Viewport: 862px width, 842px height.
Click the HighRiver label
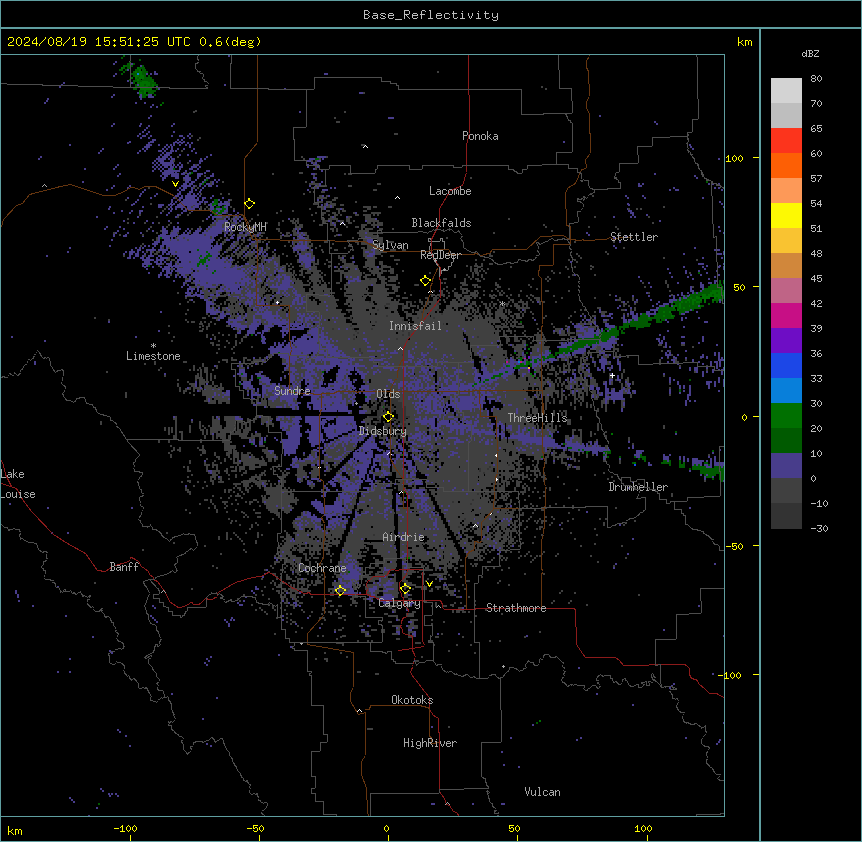click(430, 743)
